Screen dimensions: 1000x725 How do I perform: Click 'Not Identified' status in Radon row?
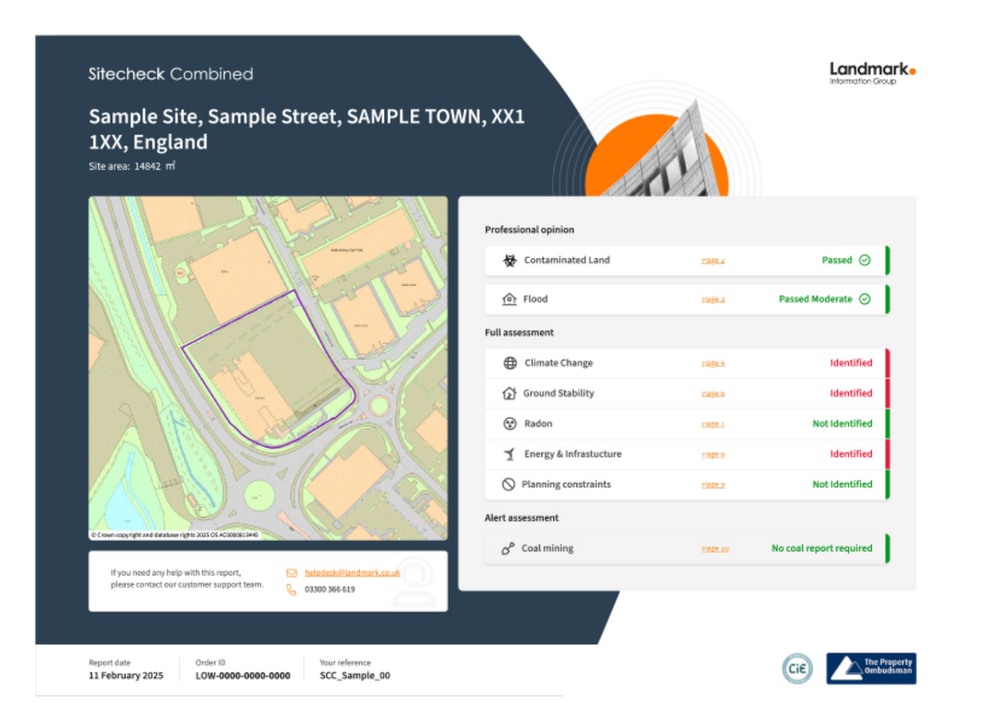842,423
